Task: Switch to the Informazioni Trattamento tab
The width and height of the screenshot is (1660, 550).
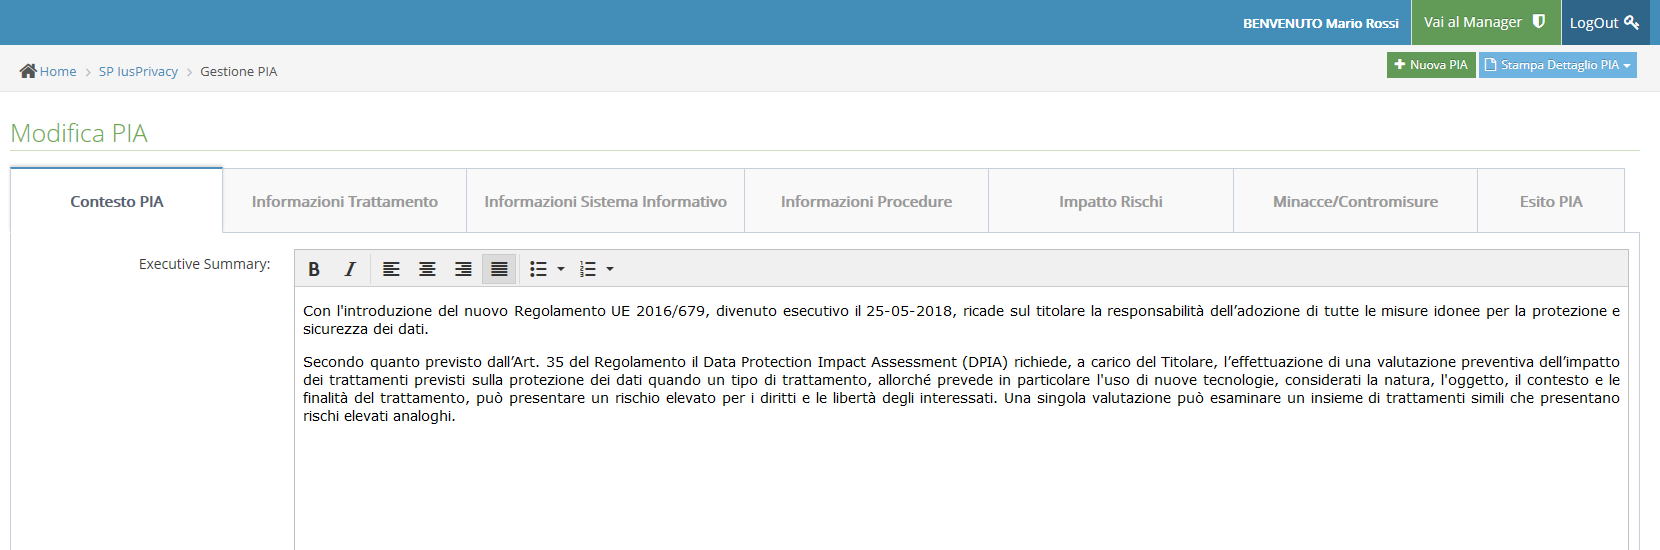Action: (x=345, y=201)
